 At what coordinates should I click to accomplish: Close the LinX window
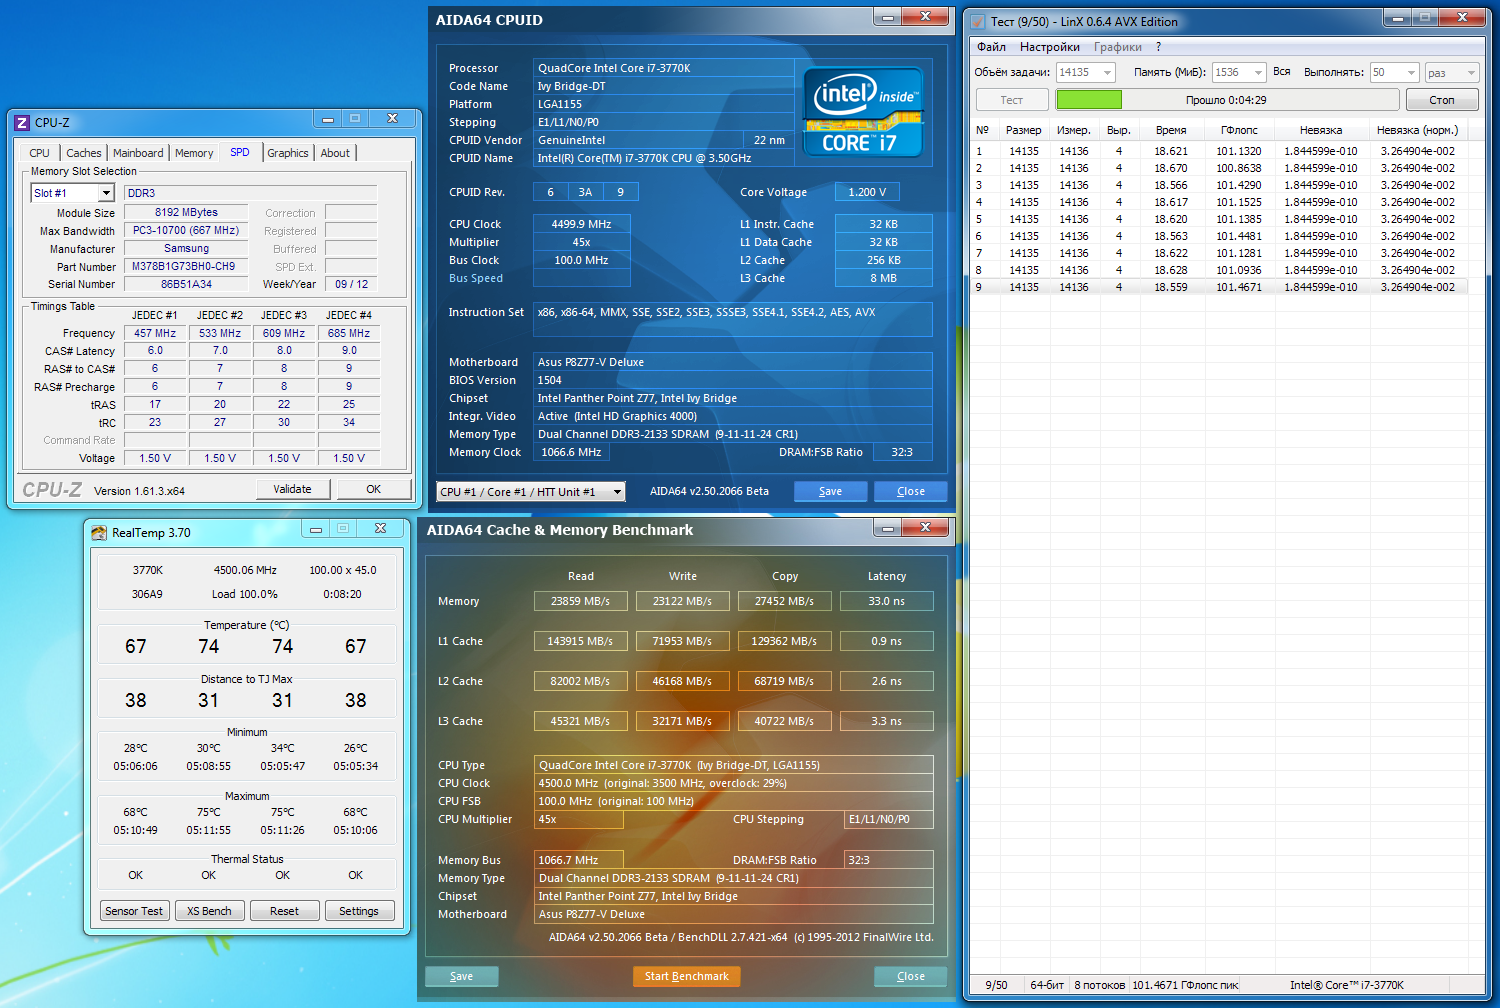1461,18
